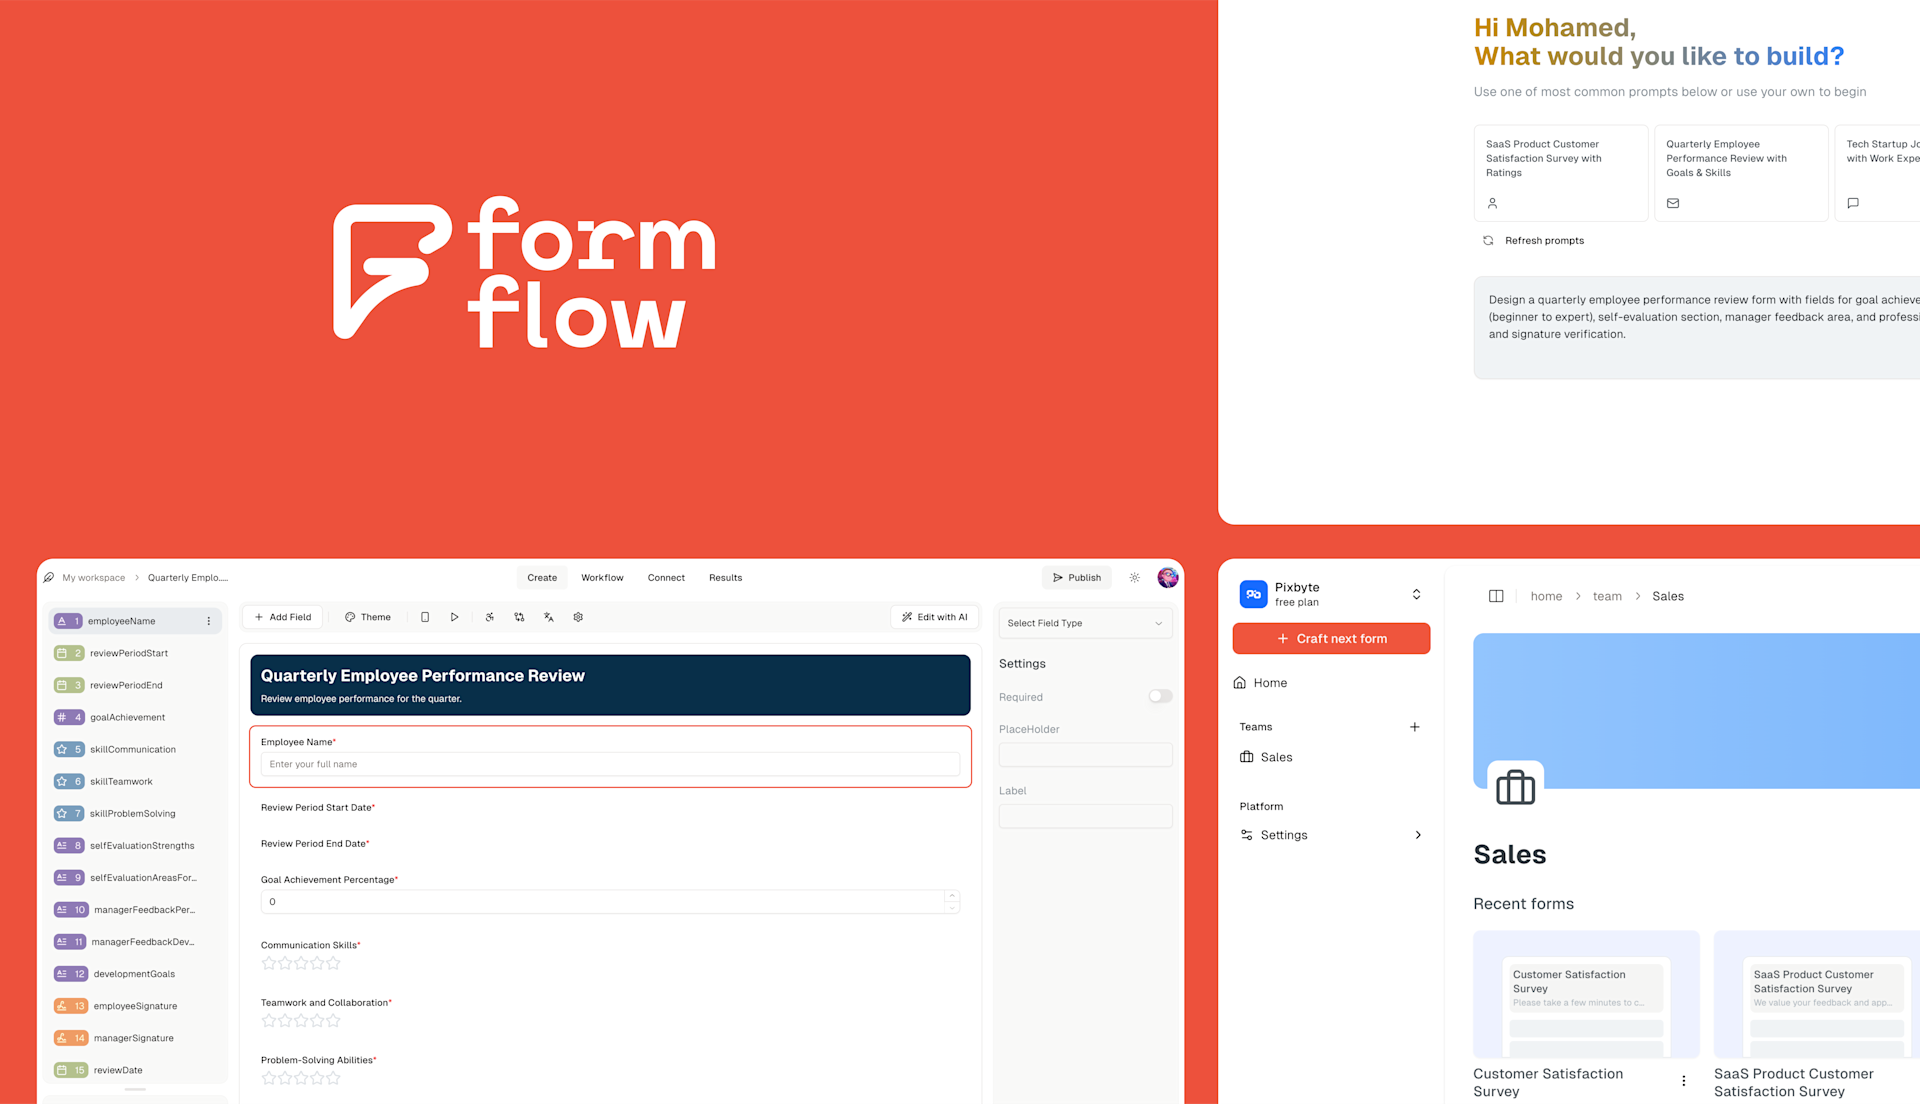Screen dimensions: 1920x1104
Task: Click the Add Field button
Action: tap(283, 617)
